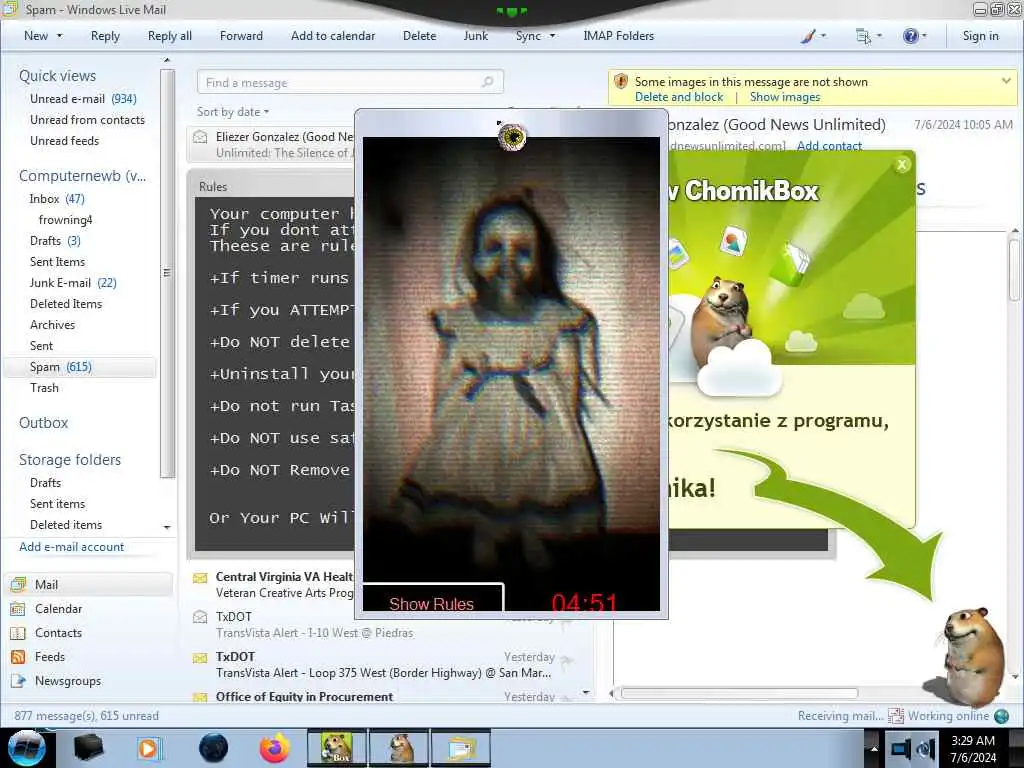Expand the help icon dropdown arrow
This screenshot has width=1024, height=768.
click(924, 36)
